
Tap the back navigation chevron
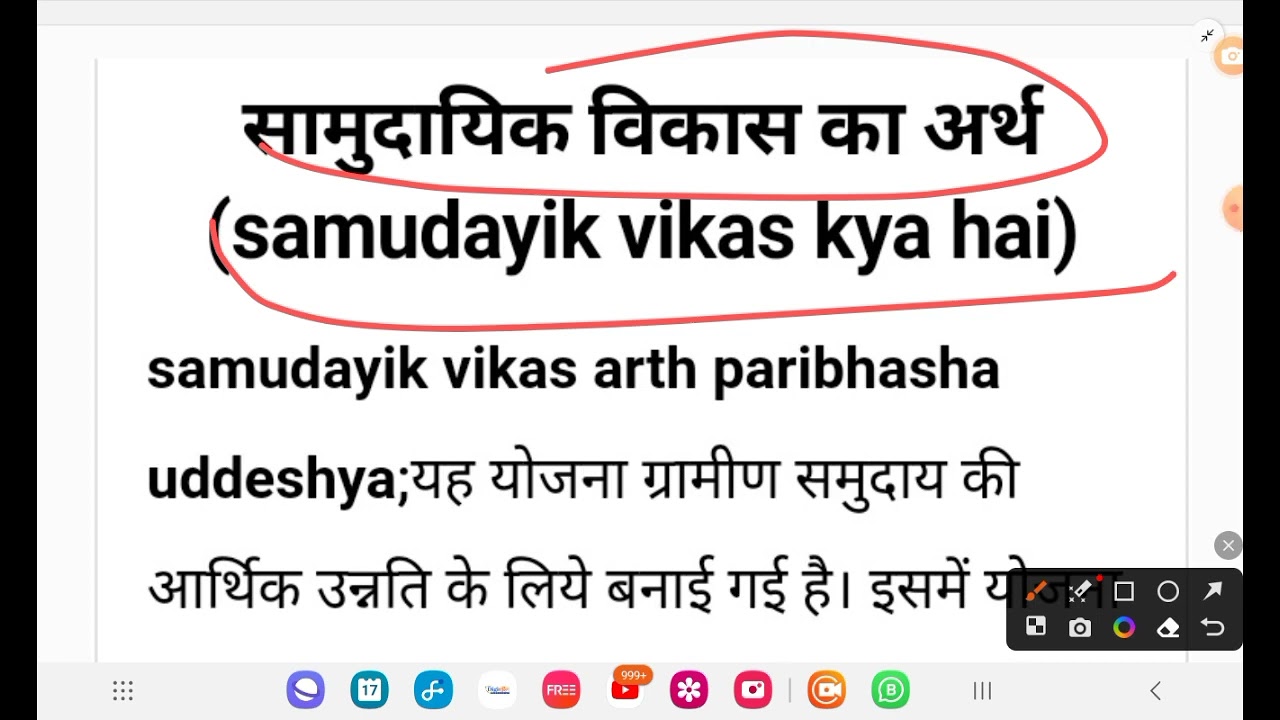tap(1155, 691)
